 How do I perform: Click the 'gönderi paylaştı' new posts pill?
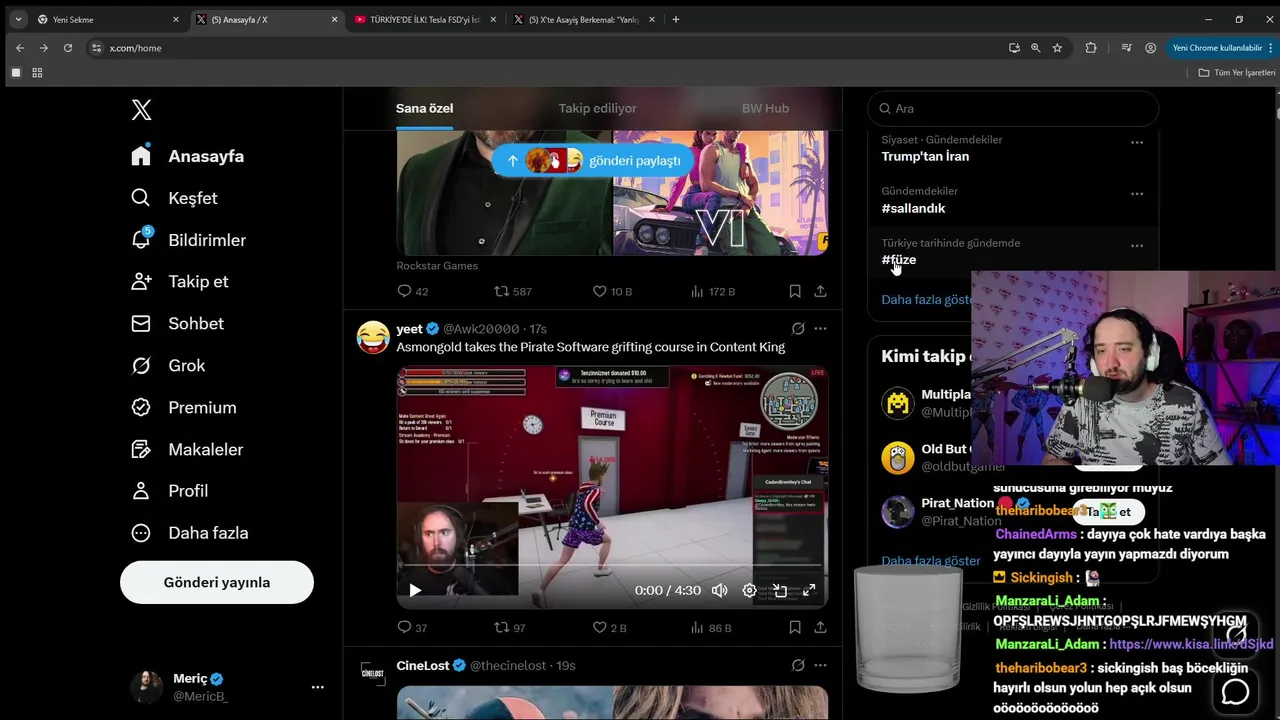click(593, 160)
